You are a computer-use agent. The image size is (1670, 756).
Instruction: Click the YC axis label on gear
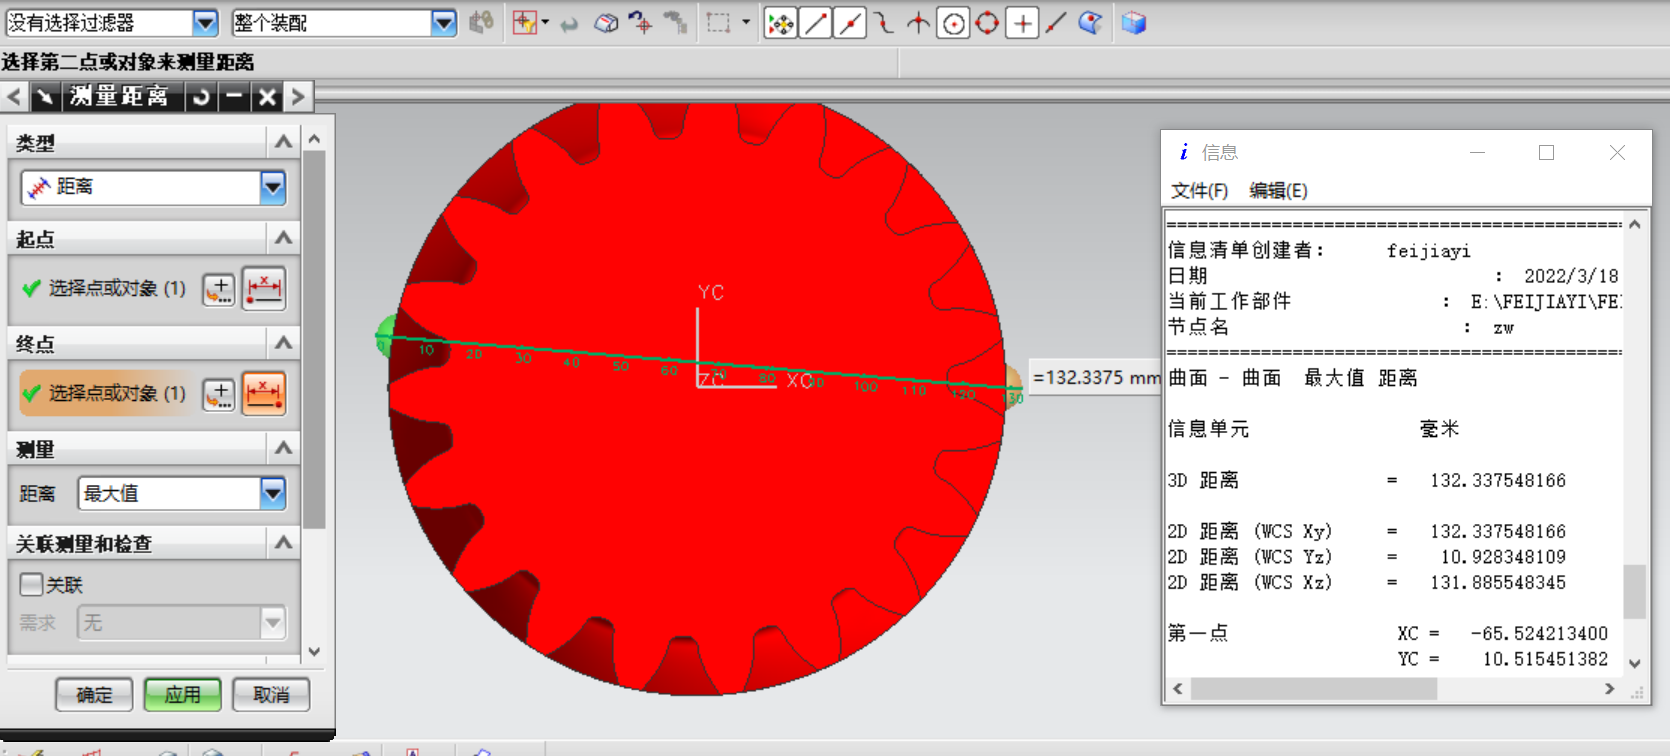click(711, 292)
